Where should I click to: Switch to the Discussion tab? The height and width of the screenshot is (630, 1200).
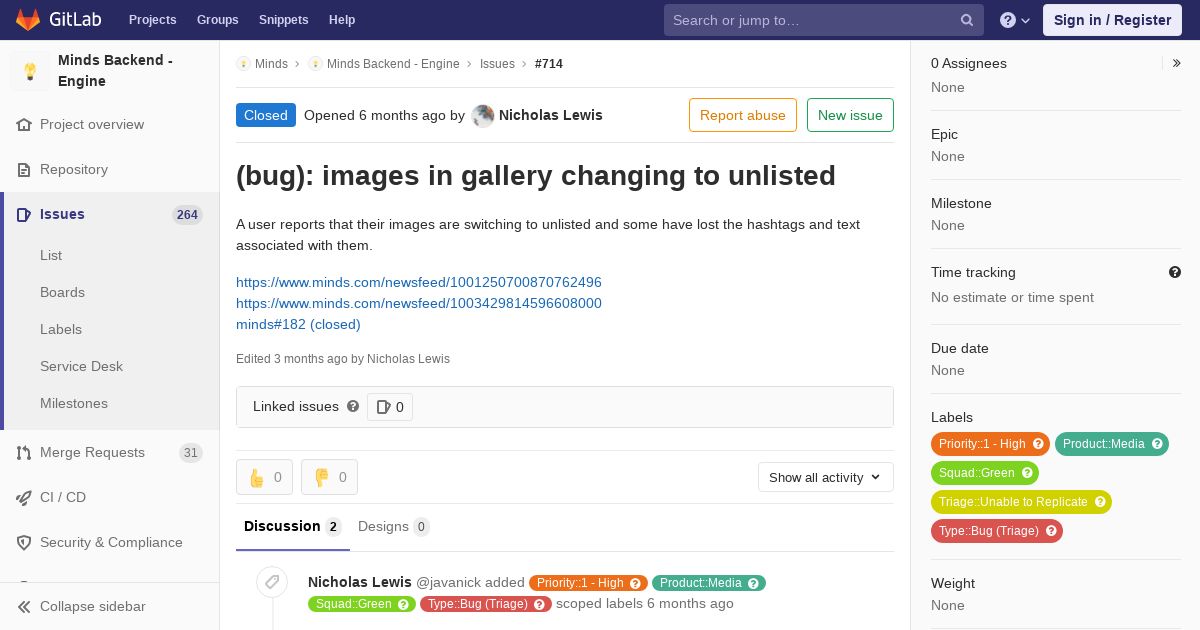pyautogui.click(x=293, y=527)
